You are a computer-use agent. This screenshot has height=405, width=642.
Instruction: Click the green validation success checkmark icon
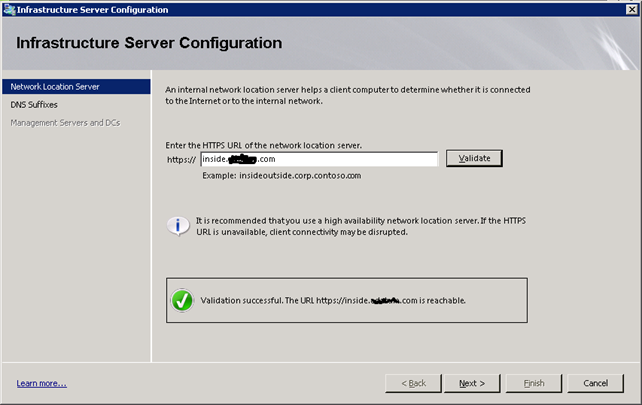point(181,300)
